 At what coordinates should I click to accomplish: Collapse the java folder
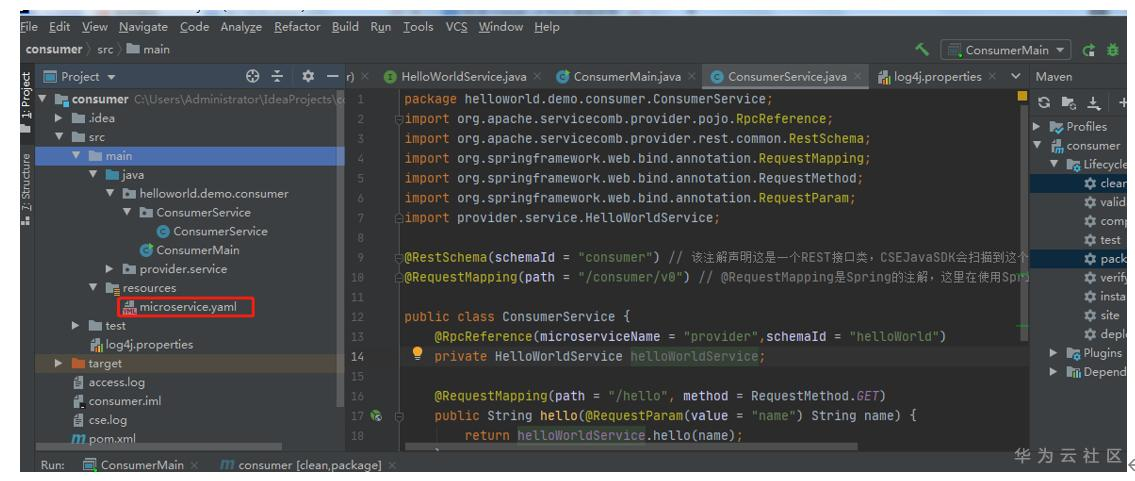[93, 174]
